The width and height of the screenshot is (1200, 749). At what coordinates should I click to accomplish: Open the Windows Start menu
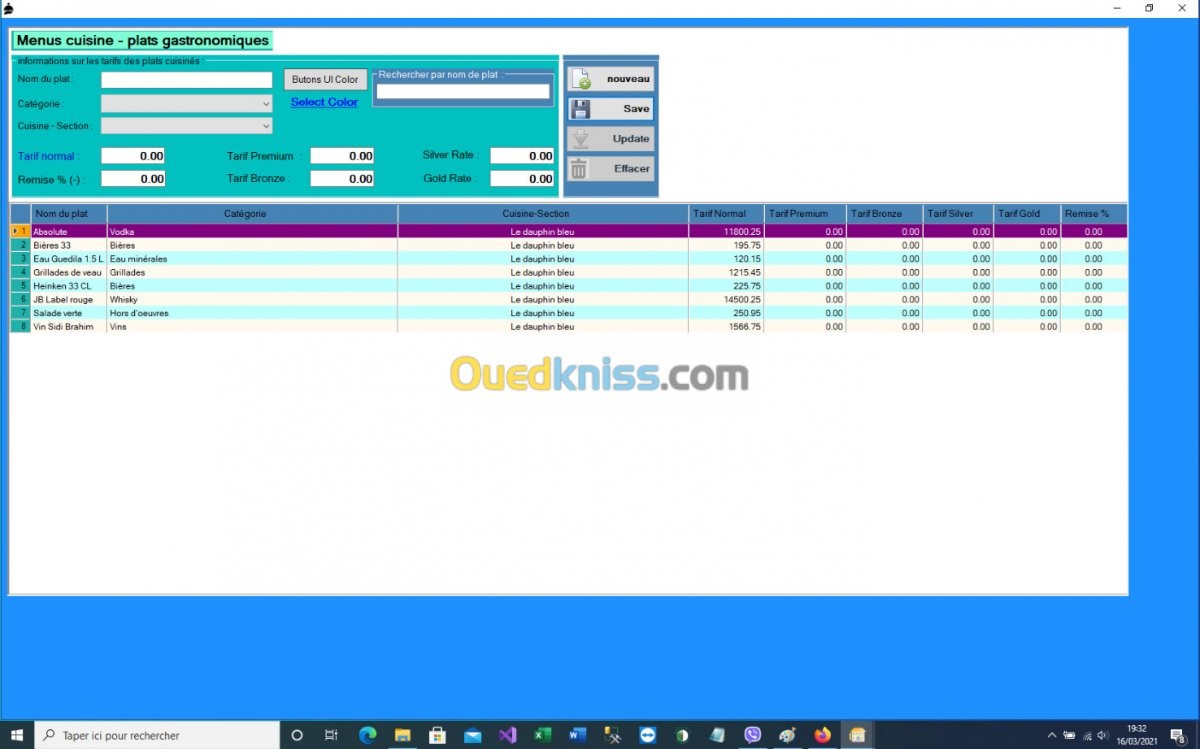coord(17,735)
